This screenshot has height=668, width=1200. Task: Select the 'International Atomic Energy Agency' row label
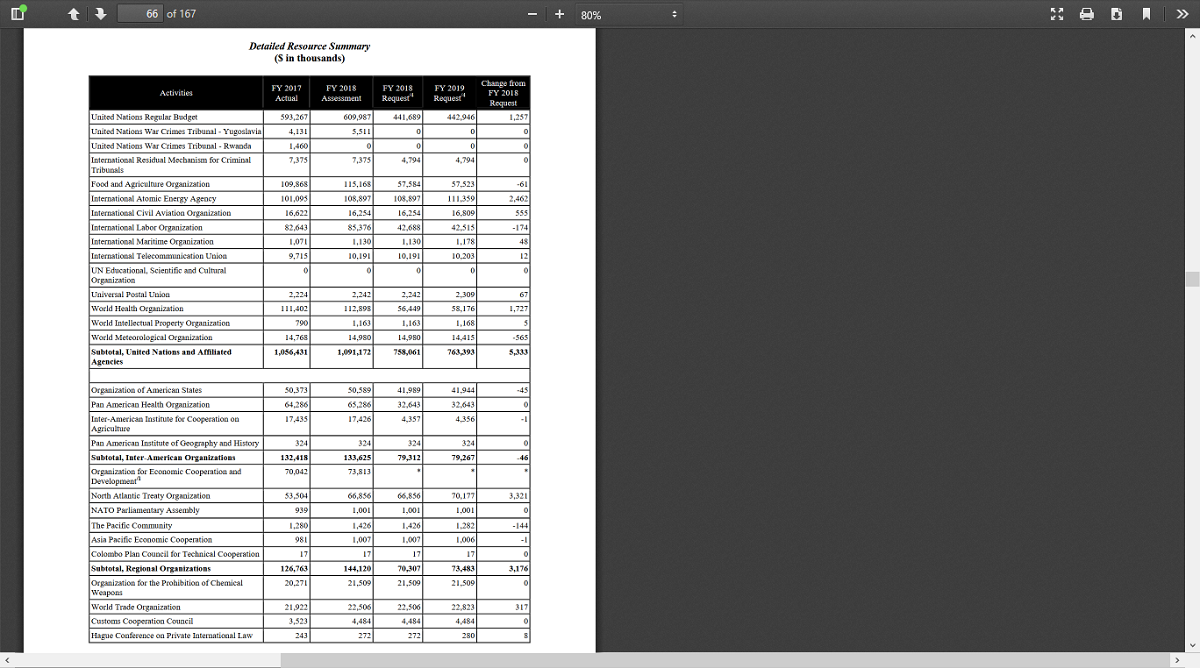[x=153, y=198]
